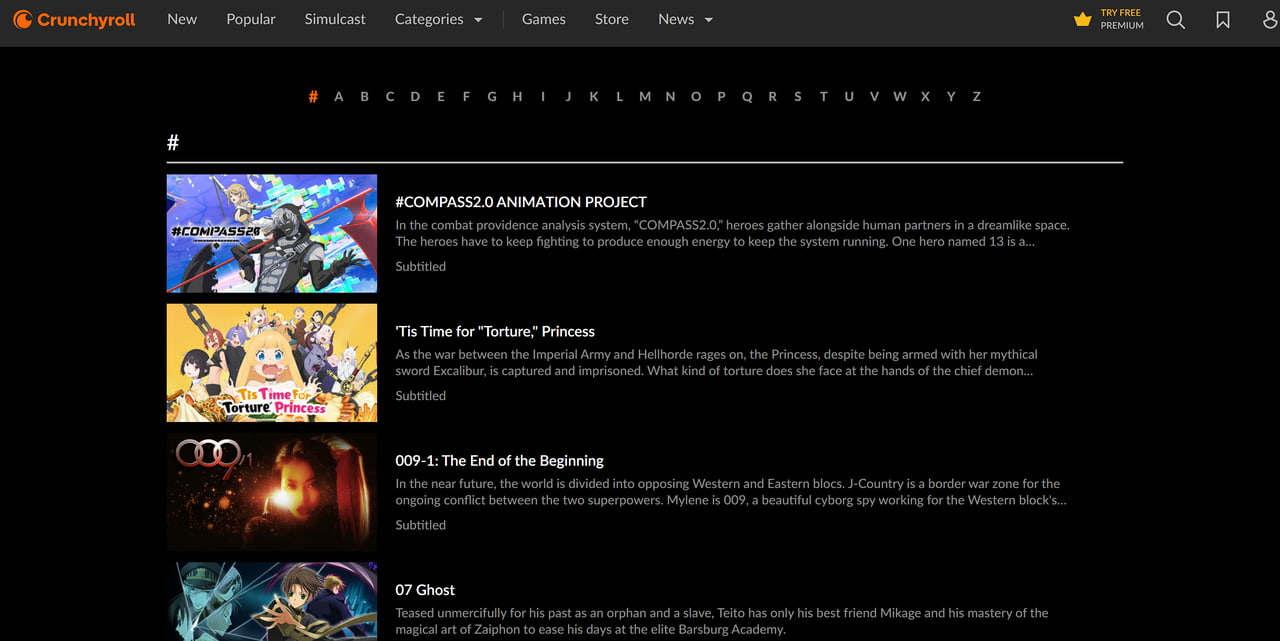Expand the Categories dropdown
1280x641 pixels.
439,19
